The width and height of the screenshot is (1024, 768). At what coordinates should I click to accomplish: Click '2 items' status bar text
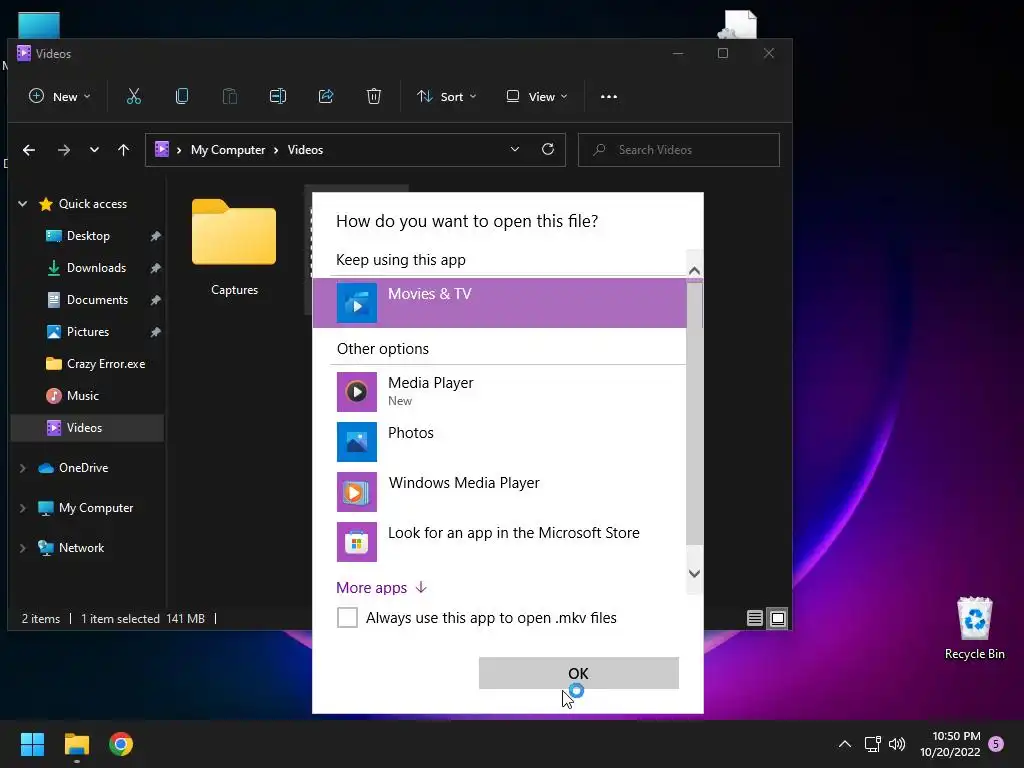[40, 618]
